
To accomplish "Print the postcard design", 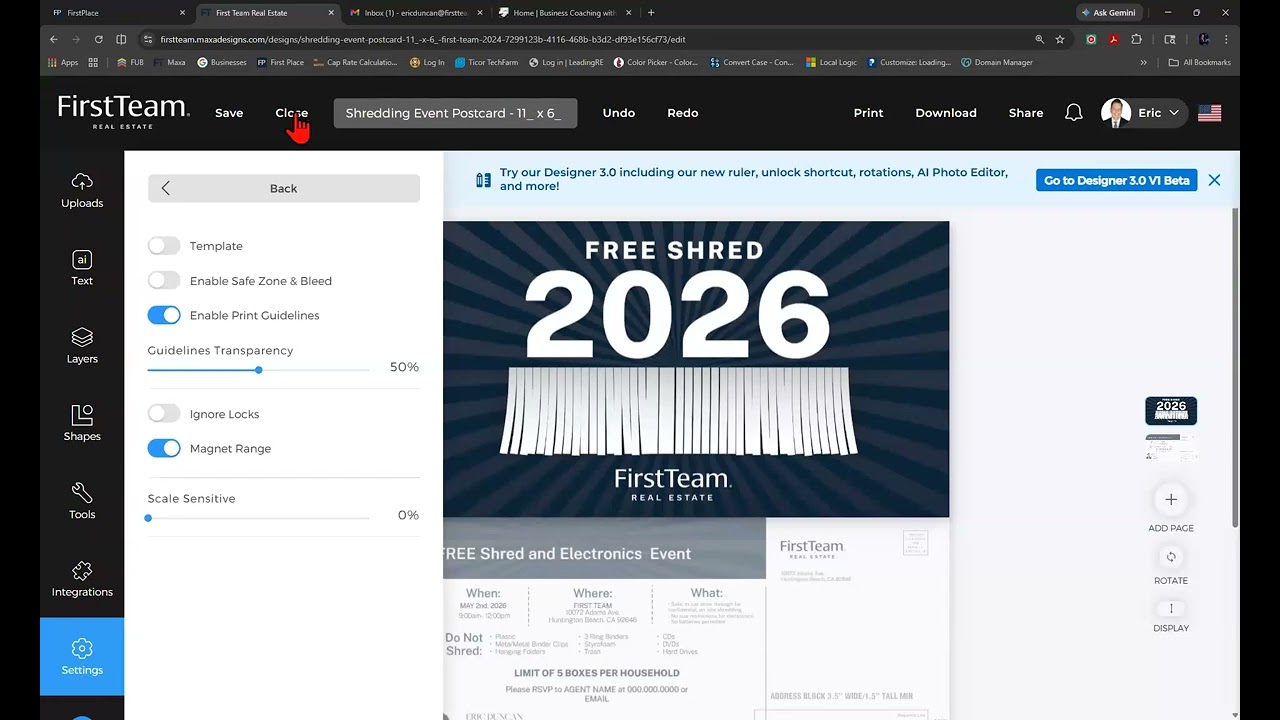I will [x=869, y=113].
